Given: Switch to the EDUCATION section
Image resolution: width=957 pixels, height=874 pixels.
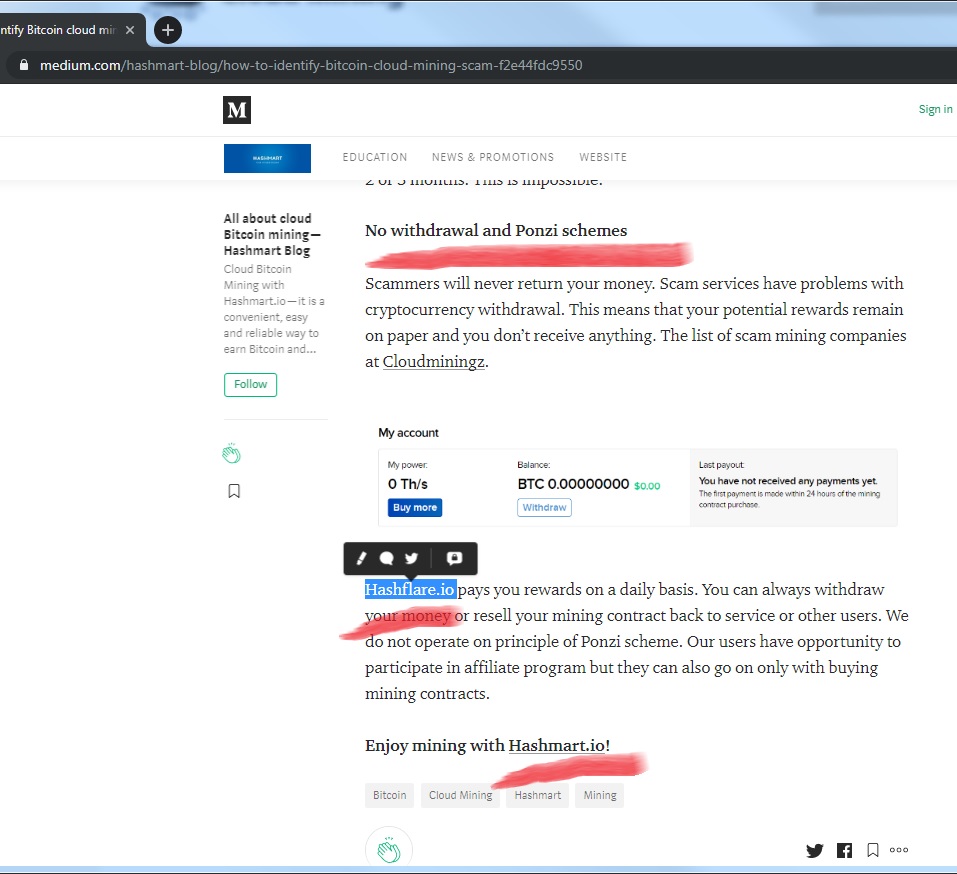Looking at the screenshot, I should click(375, 157).
